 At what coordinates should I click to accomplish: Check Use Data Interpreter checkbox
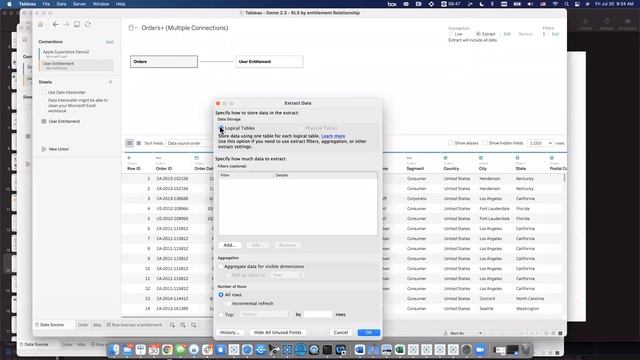pos(44,92)
